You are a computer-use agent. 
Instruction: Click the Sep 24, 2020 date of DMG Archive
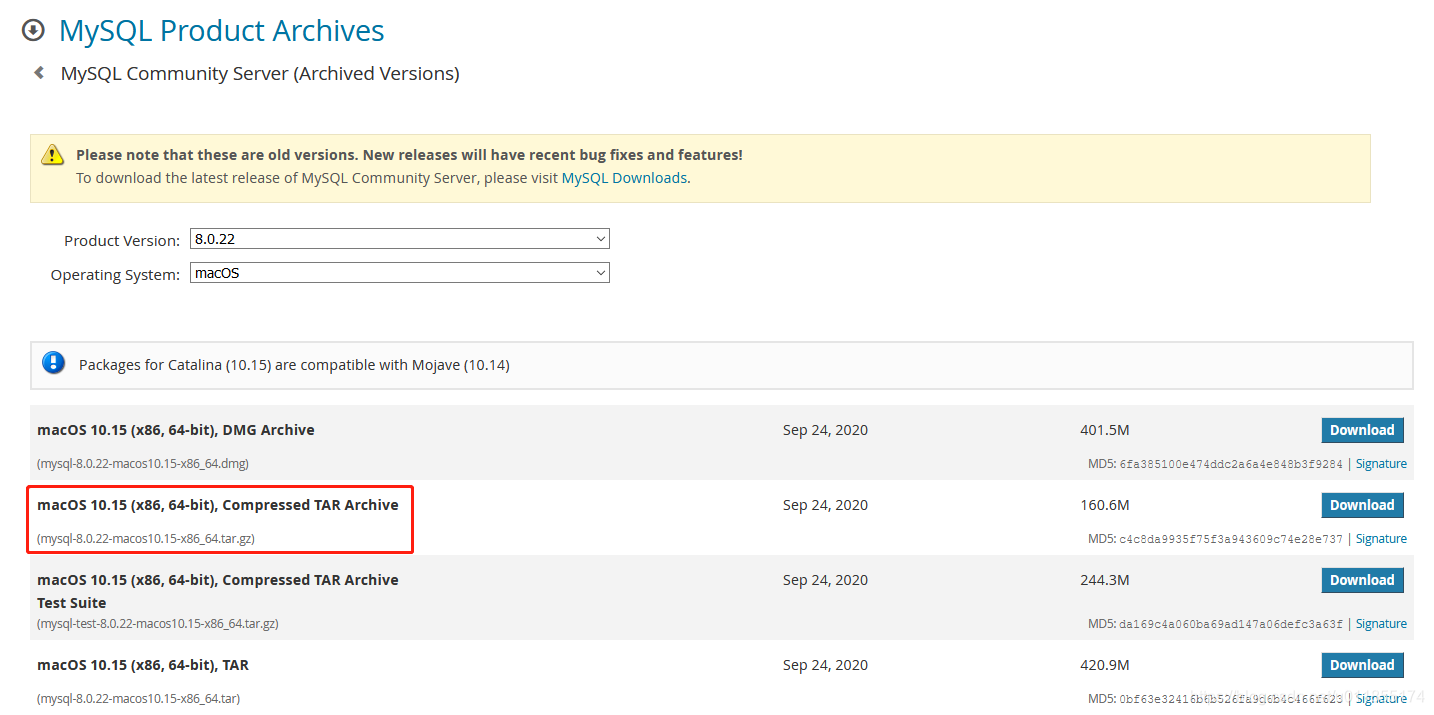point(825,430)
